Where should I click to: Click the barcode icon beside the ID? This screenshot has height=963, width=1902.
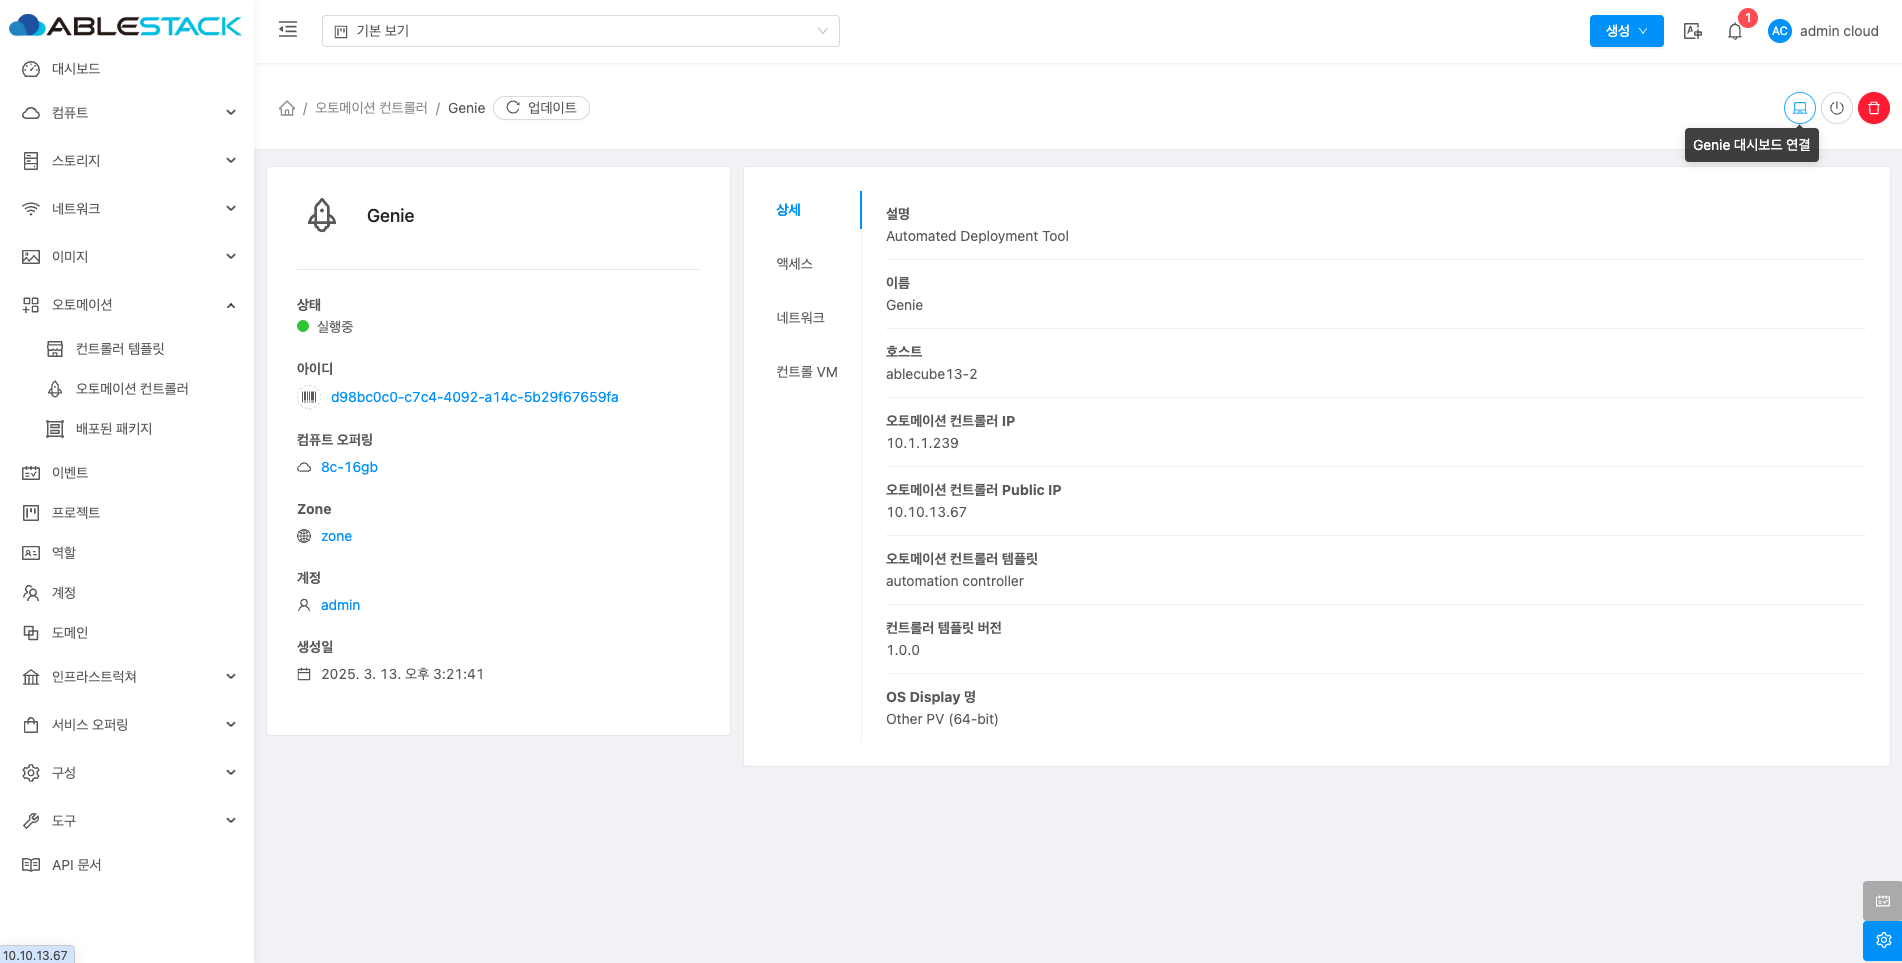pyautogui.click(x=309, y=397)
